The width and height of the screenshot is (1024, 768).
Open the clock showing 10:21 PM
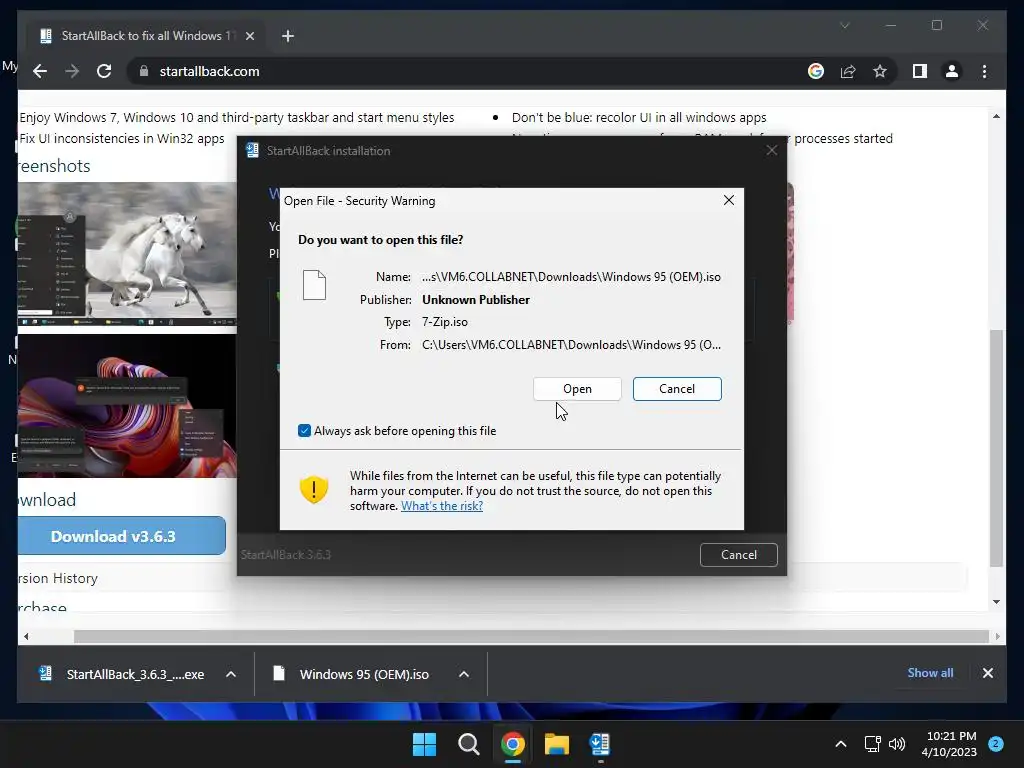pyautogui.click(x=950, y=744)
